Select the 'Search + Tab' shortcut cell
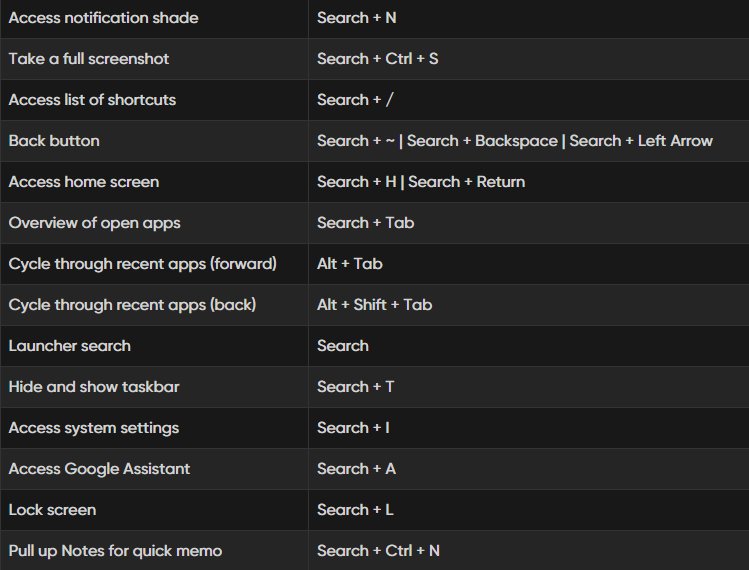 tap(365, 223)
